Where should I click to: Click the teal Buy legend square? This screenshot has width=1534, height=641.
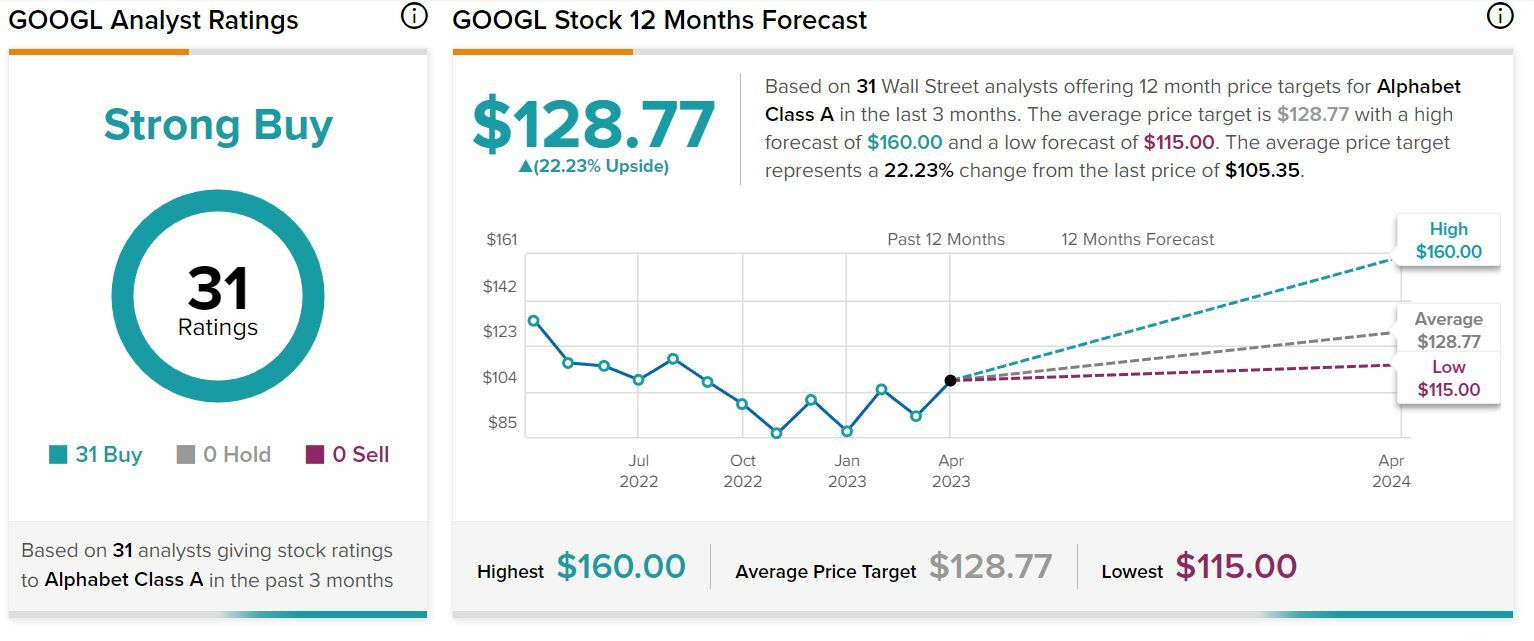click(x=58, y=455)
